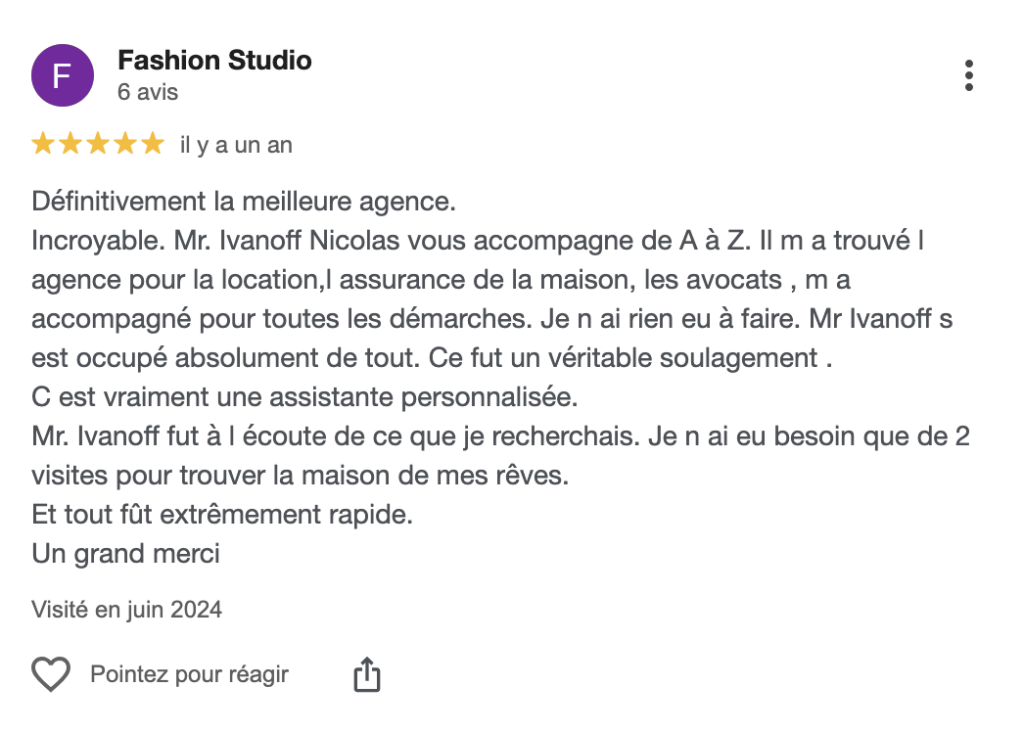
Task: Click the fourth gold rating star
Action: coord(125,144)
